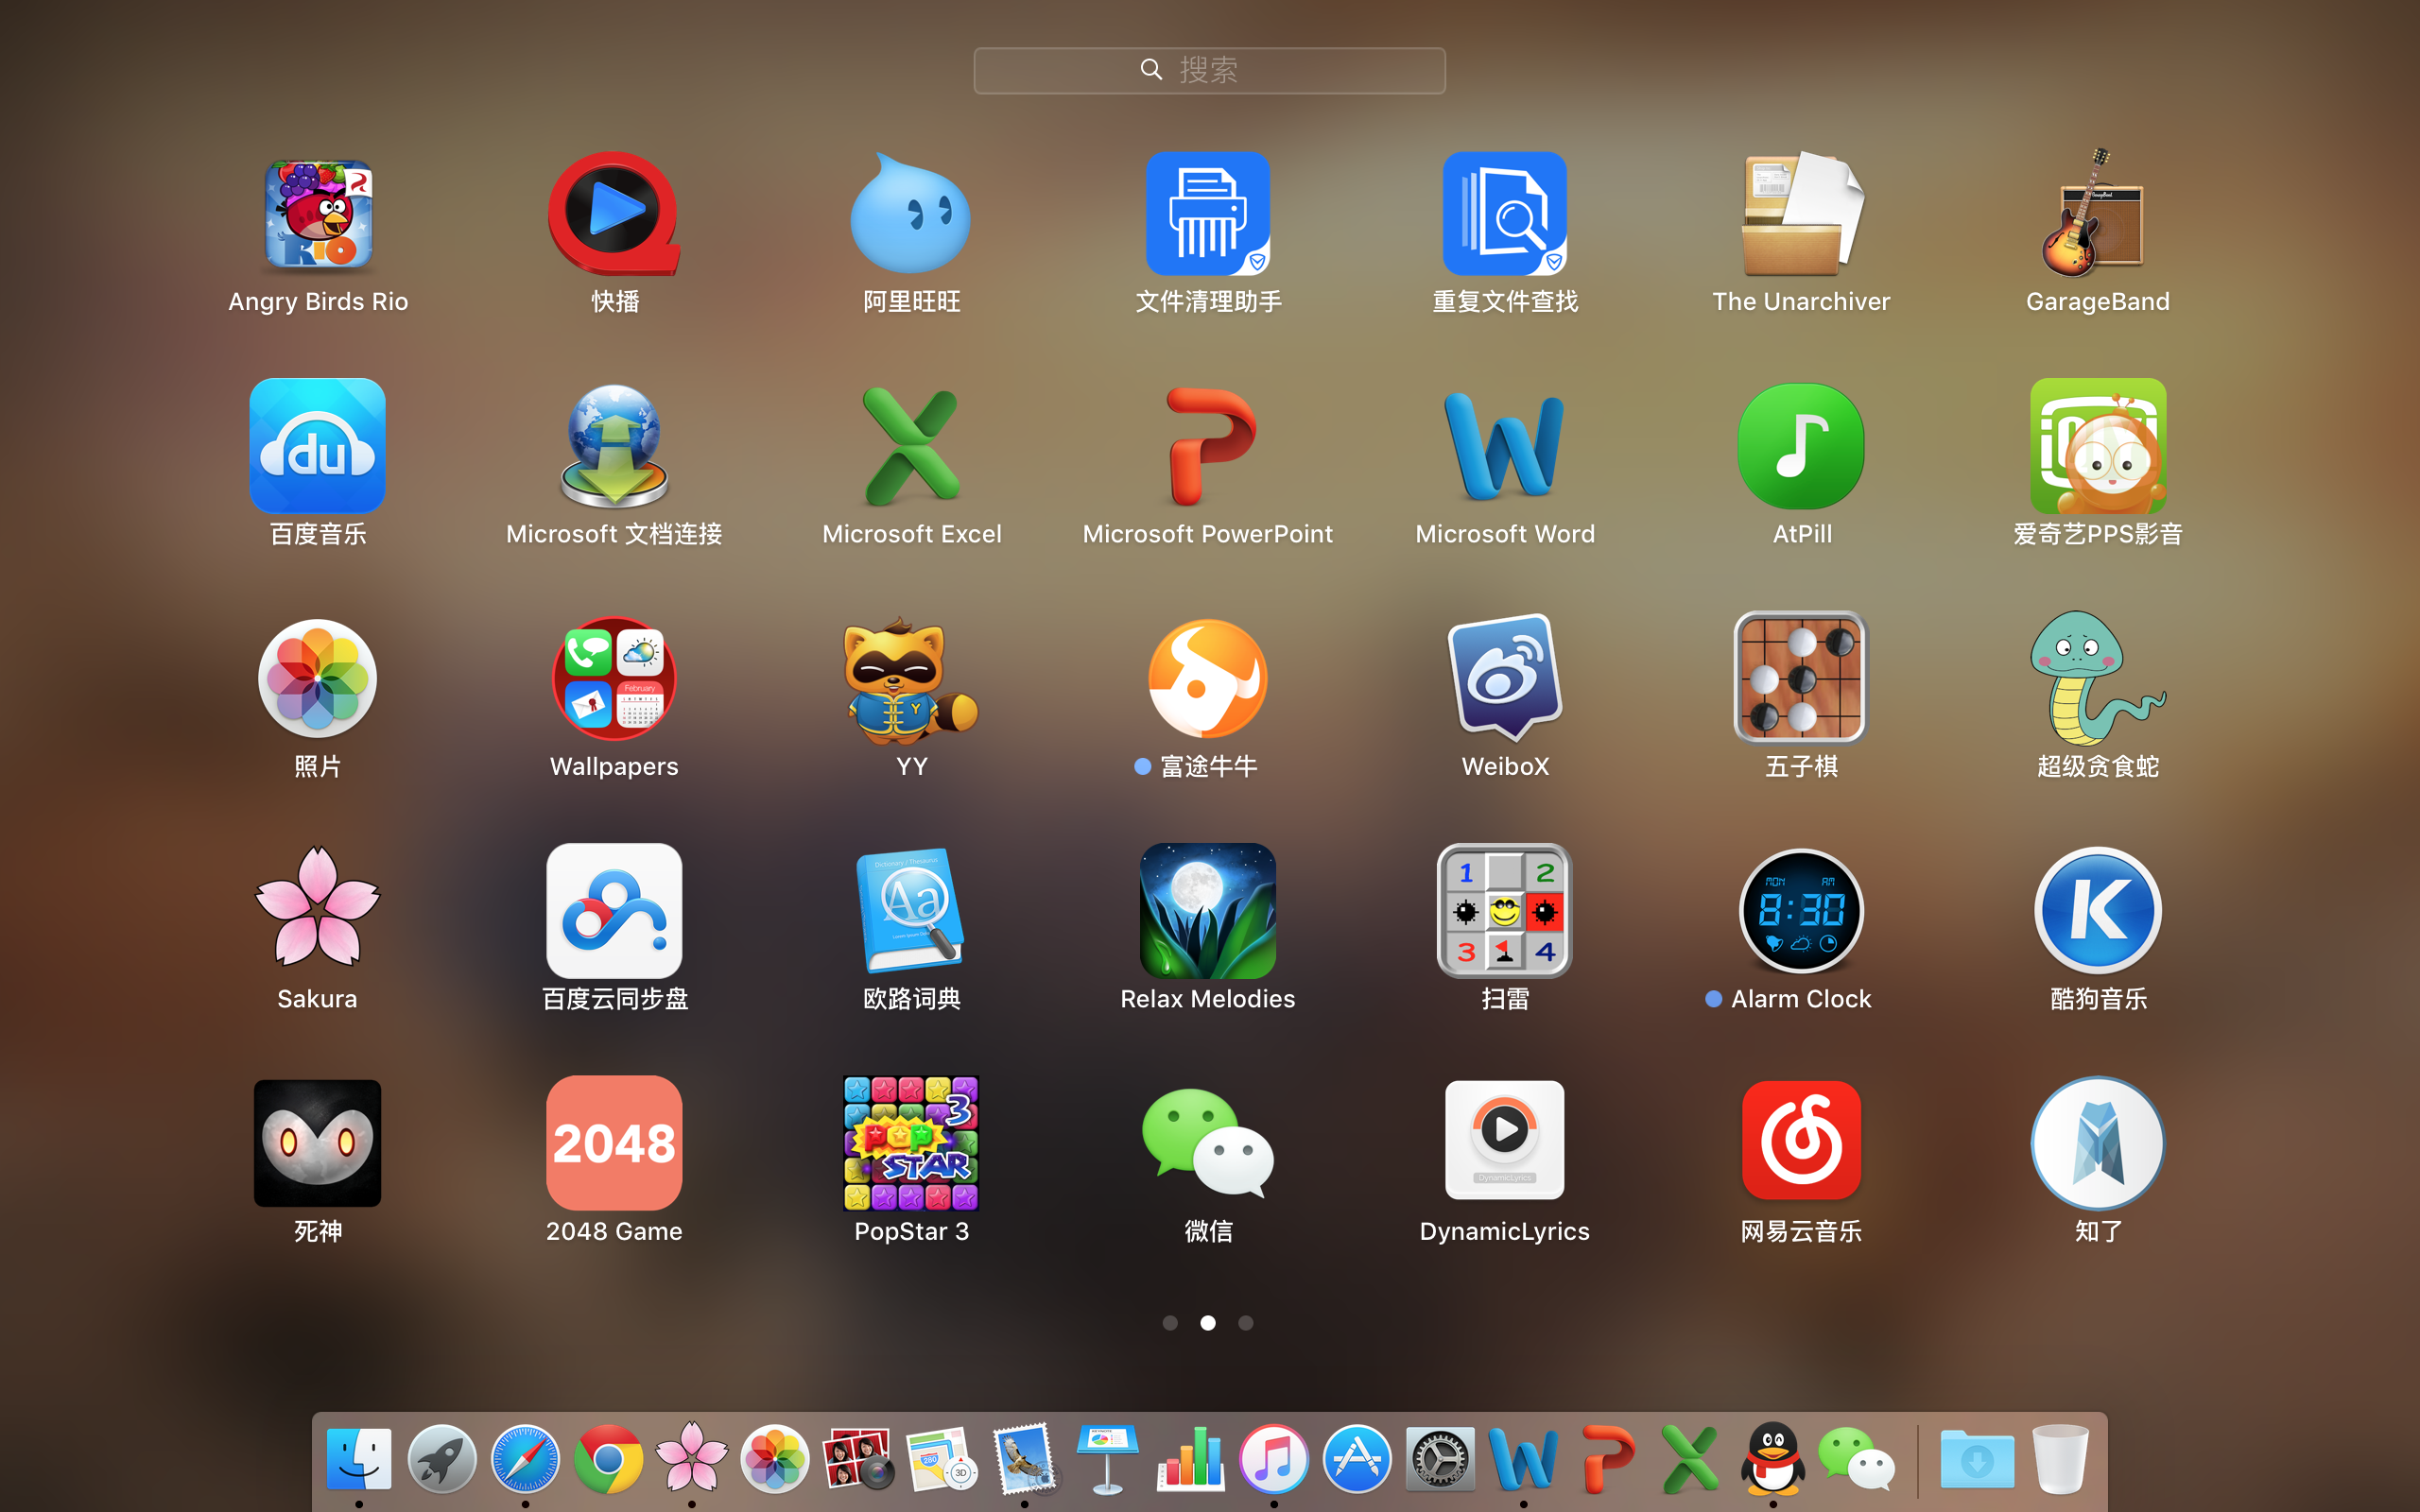The height and width of the screenshot is (1512, 2420).
Task: Open 欧路词典 dictionary
Action: [911, 910]
